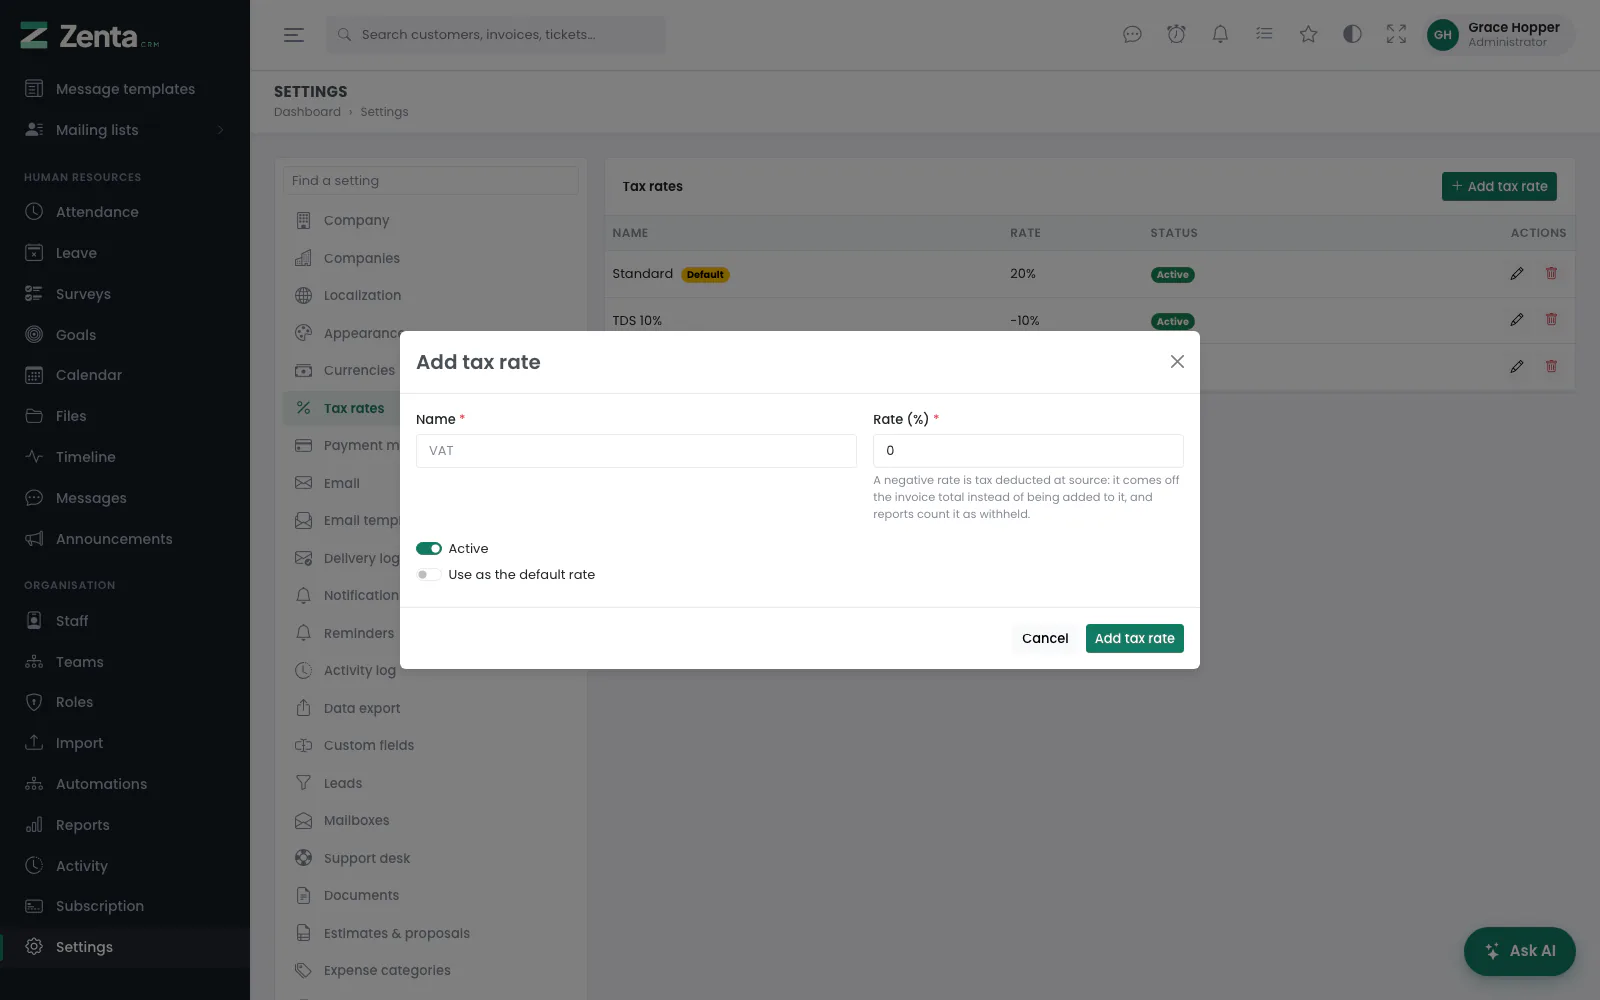Click the notifications bell icon

pos(1220,34)
